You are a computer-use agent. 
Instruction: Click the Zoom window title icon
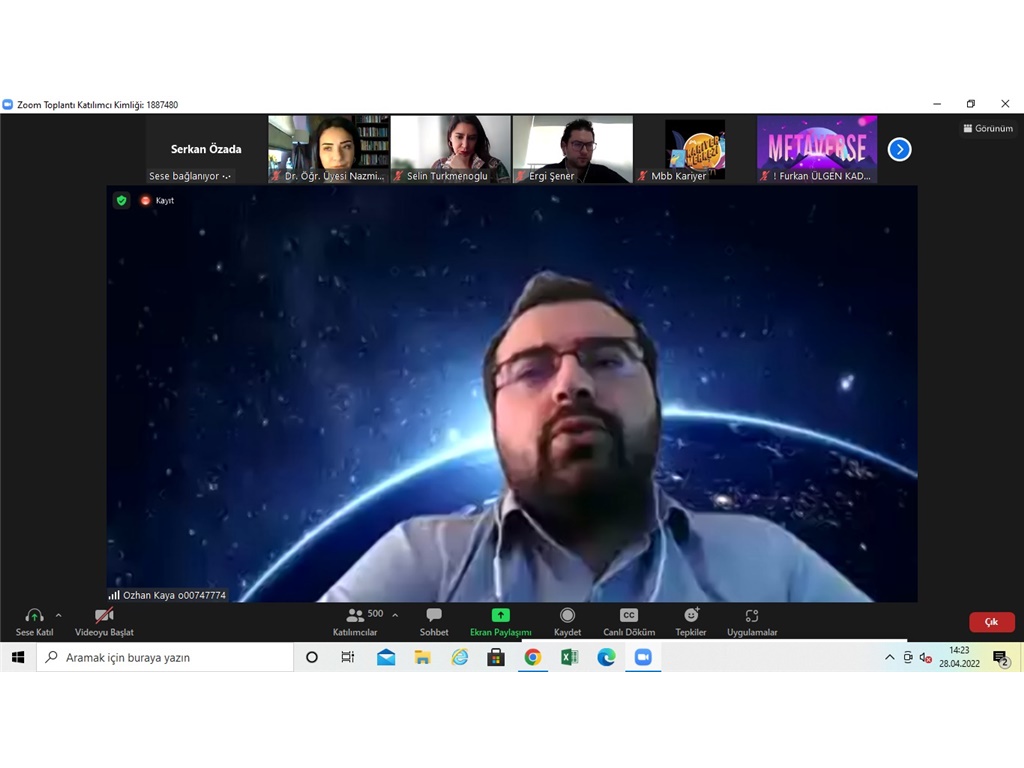pyautogui.click(x=8, y=104)
